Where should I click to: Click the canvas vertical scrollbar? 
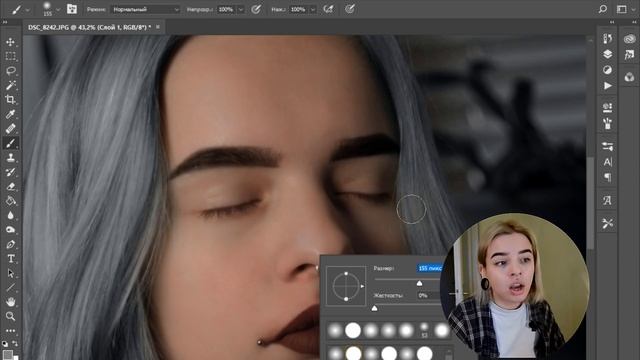click(590, 203)
